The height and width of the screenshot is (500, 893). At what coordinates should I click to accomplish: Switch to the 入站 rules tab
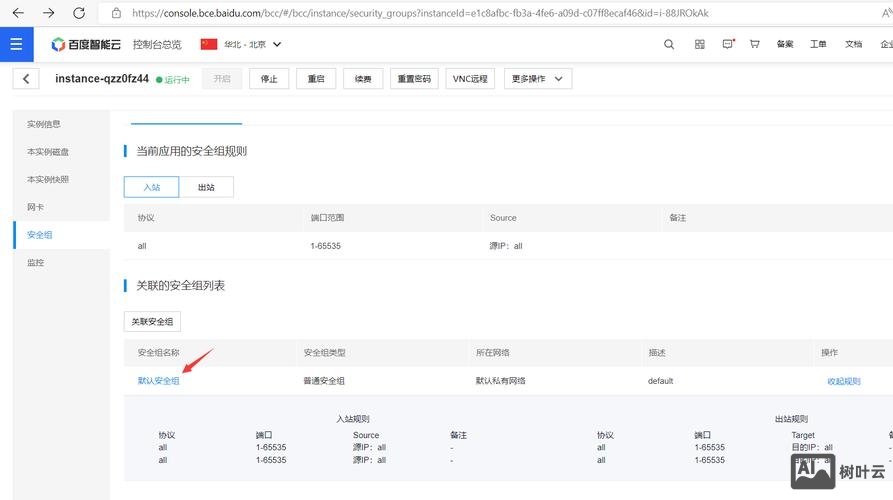point(151,187)
